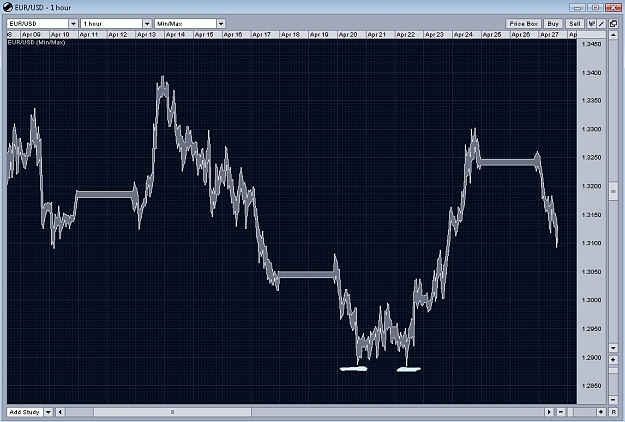The width and height of the screenshot is (625, 422).
Task: Click the Price Box button
Action: click(x=523, y=24)
